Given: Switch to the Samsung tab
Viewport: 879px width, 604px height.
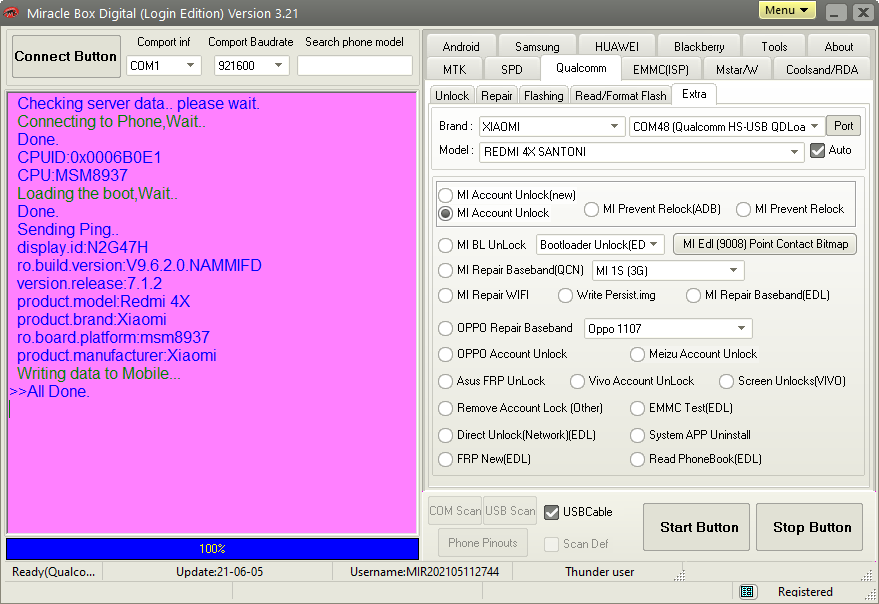Looking at the screenshot, I should pyautogui.click(x=537, y=47).
